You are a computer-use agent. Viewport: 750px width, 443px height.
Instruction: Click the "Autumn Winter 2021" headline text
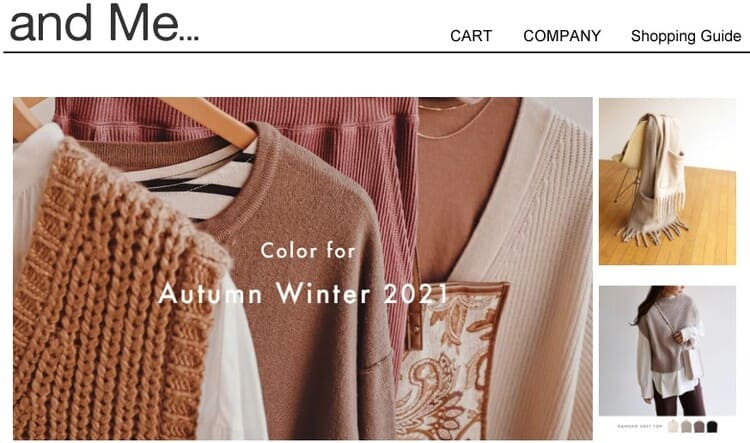(x=303, y=293)
